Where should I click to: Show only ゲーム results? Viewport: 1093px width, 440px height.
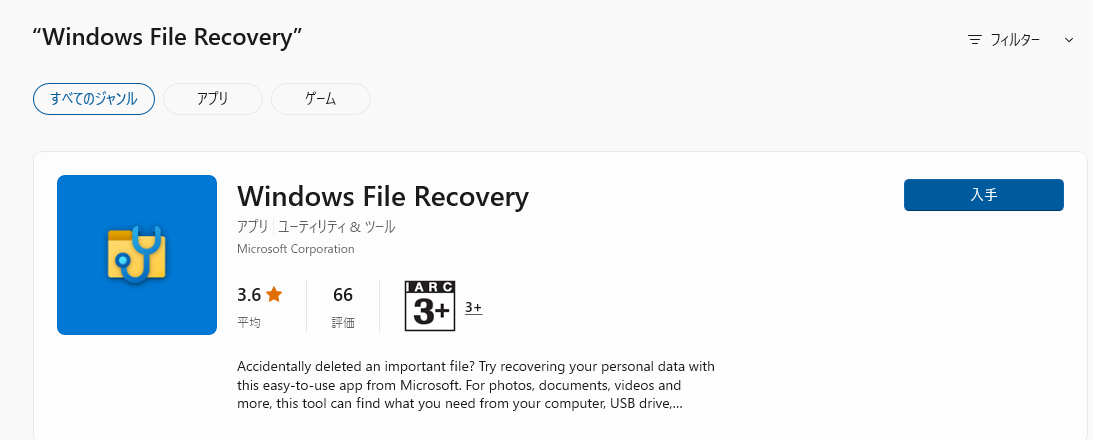(x=320, y=99)
